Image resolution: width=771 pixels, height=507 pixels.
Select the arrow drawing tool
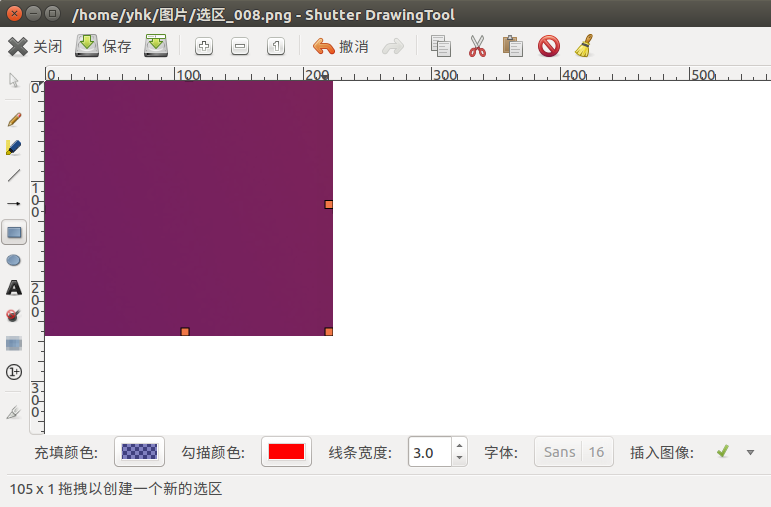pos(14,204)
